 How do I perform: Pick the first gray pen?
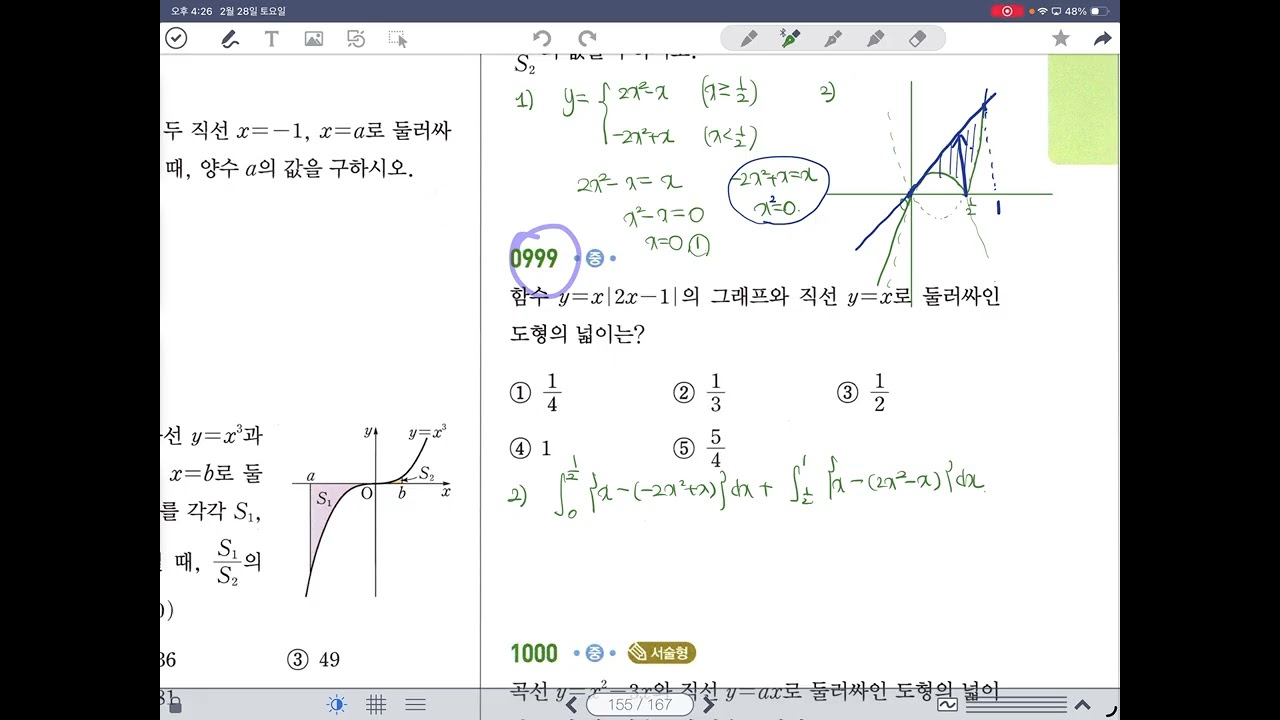[748, 39]
